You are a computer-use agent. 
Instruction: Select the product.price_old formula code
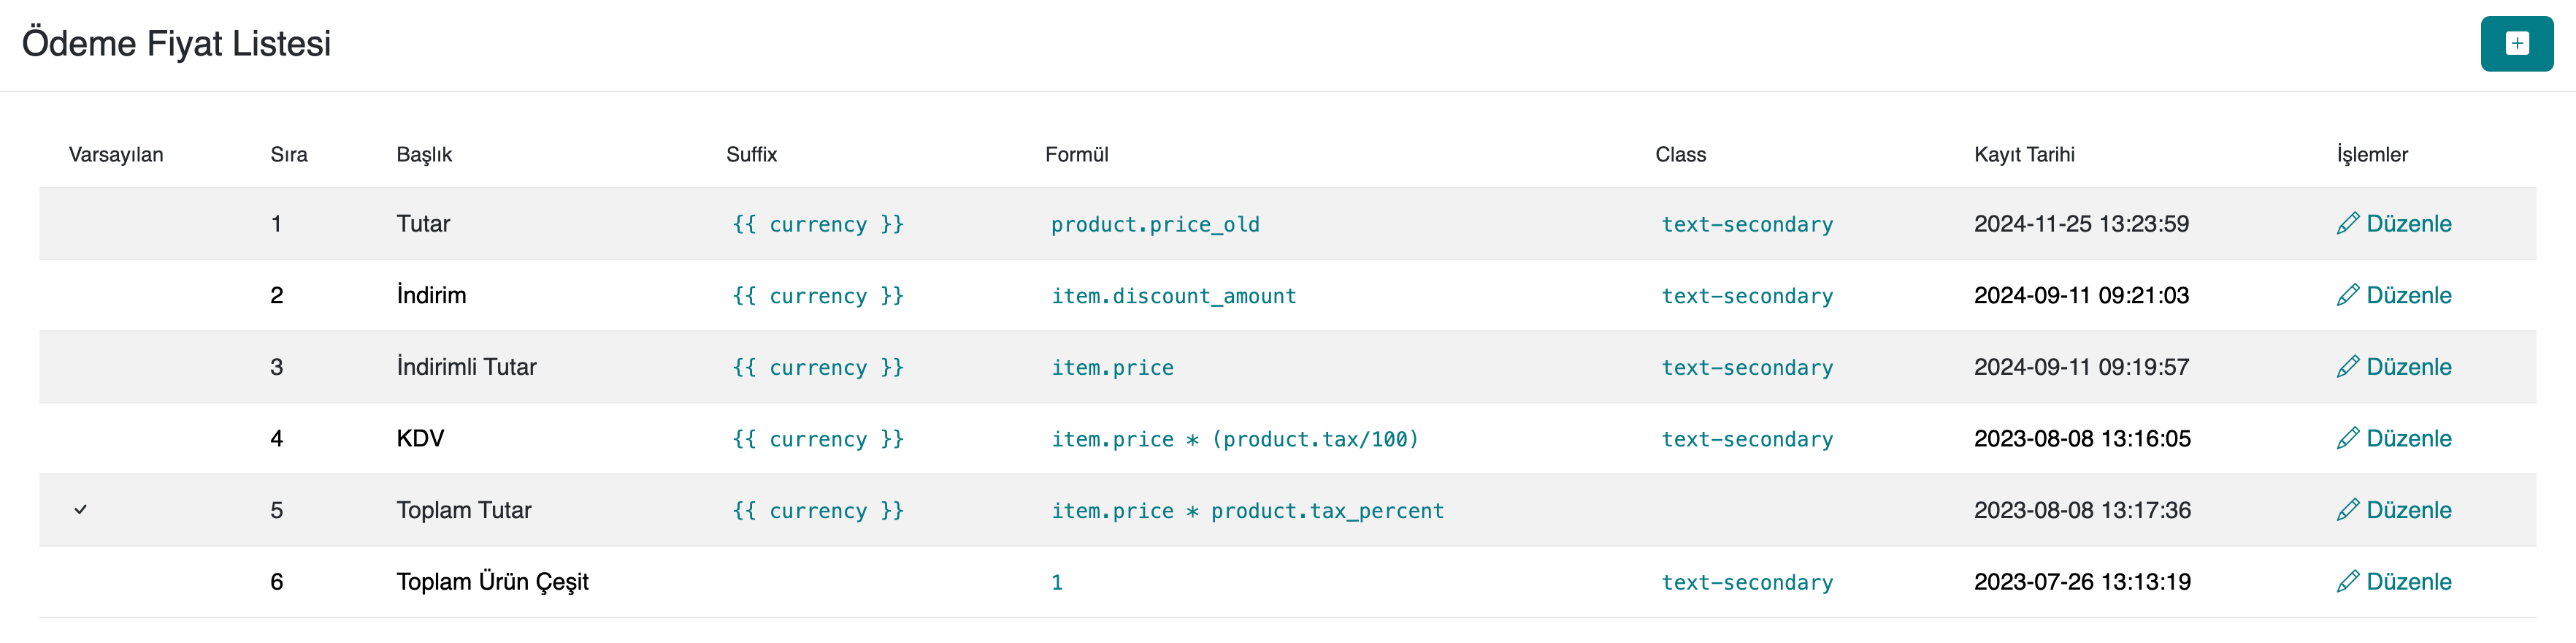pyautogui.click(x=1154, y=225)
